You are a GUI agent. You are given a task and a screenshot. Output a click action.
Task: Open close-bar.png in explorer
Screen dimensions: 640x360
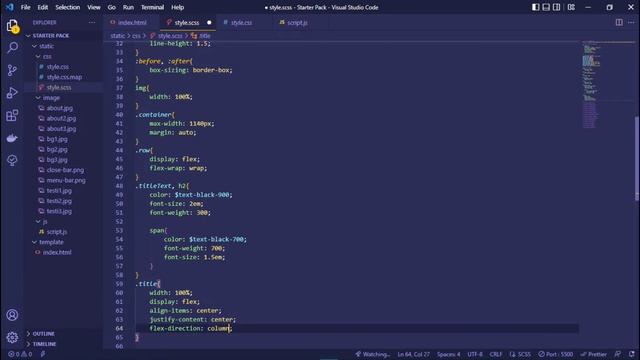[65, 170]
